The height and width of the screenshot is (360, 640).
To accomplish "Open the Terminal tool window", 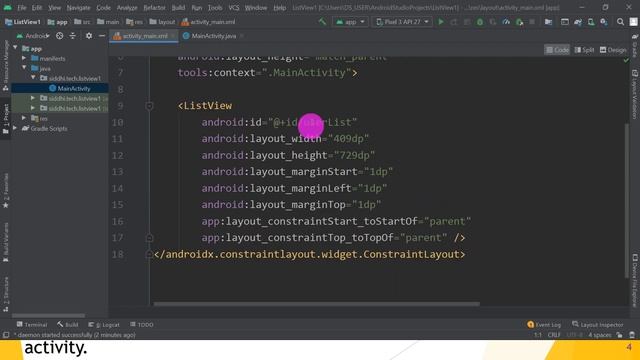I will pyautogui.click(x=32, y=324).
